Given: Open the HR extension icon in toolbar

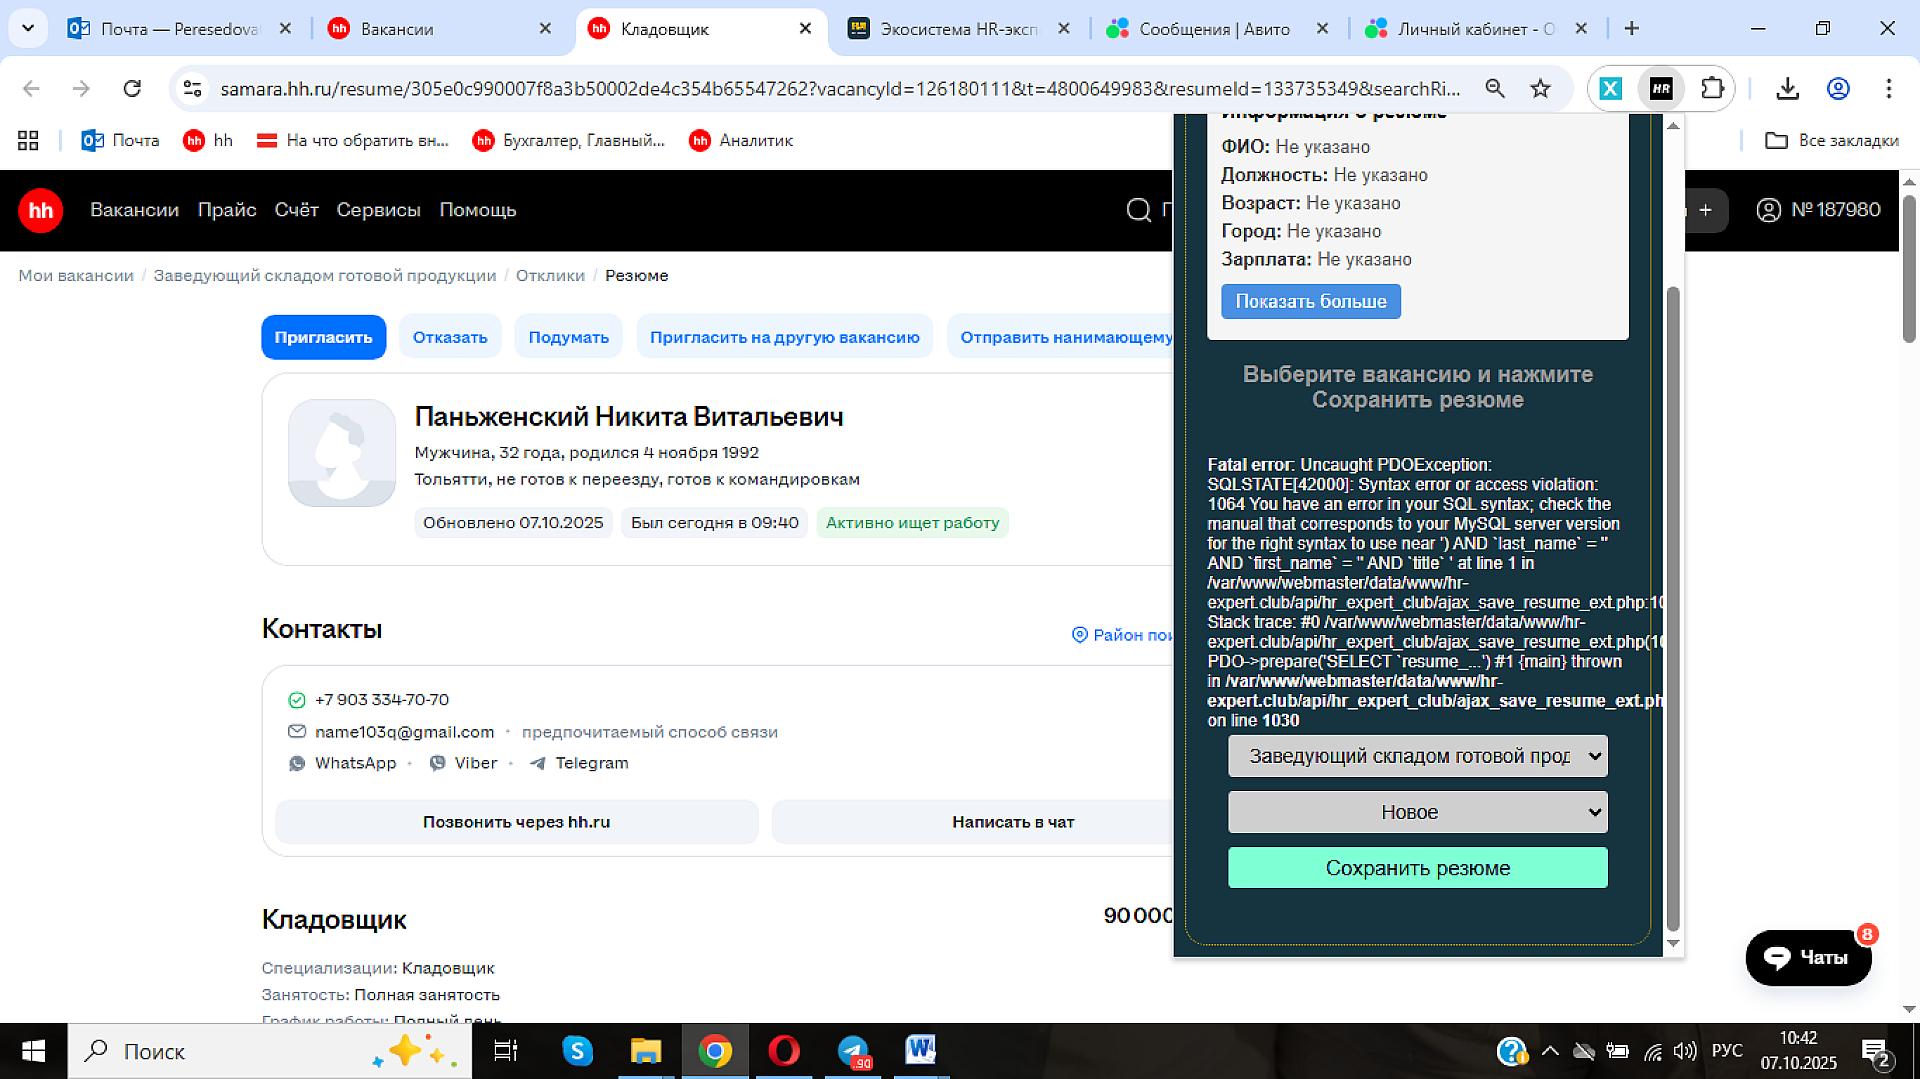Looking at the screenshot, I should pos(1662,88).
